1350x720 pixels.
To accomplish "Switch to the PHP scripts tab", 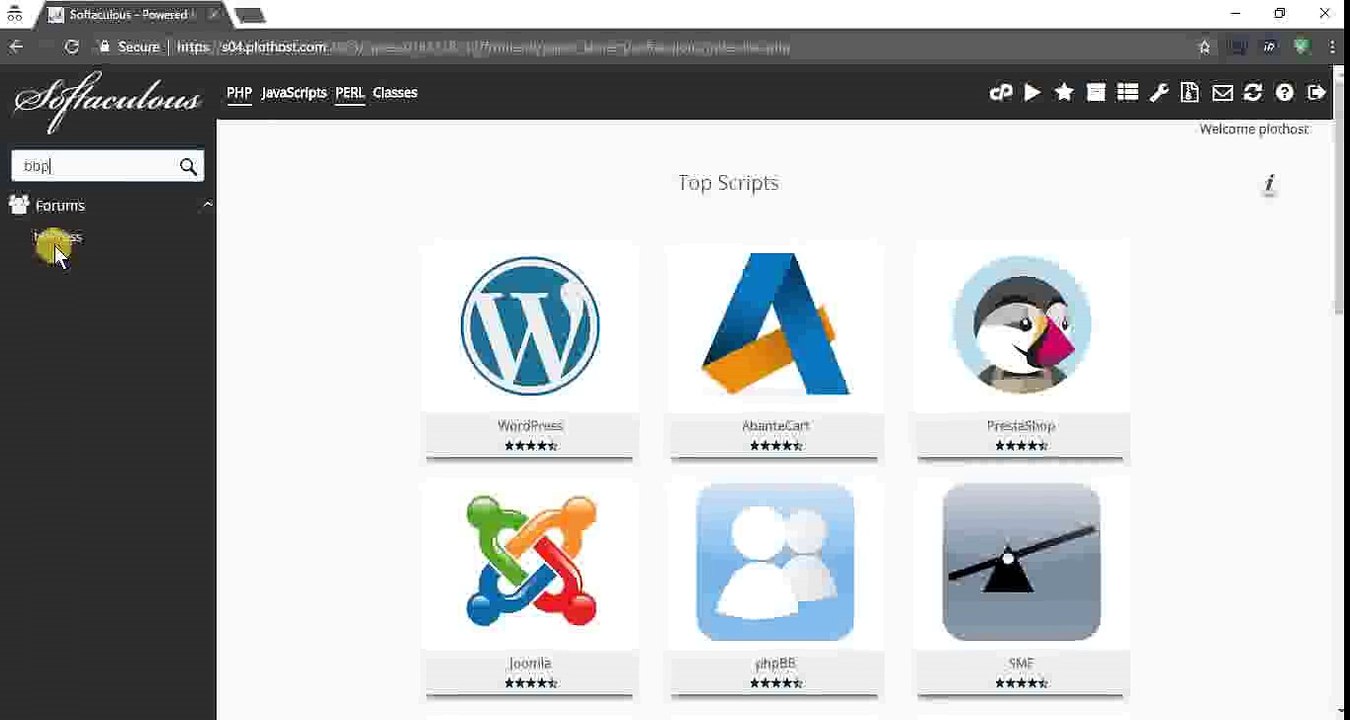I will click(x=239, y=93).
